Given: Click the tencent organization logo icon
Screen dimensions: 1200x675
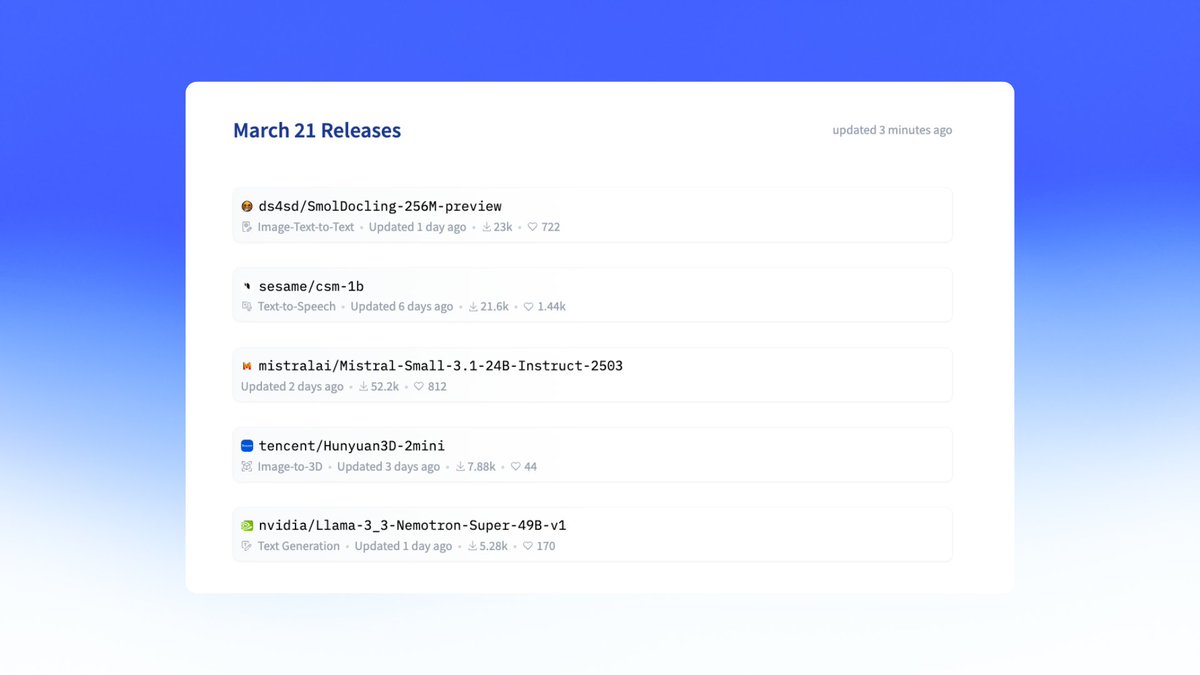Looking at the screenshot, I should [247, 446].
